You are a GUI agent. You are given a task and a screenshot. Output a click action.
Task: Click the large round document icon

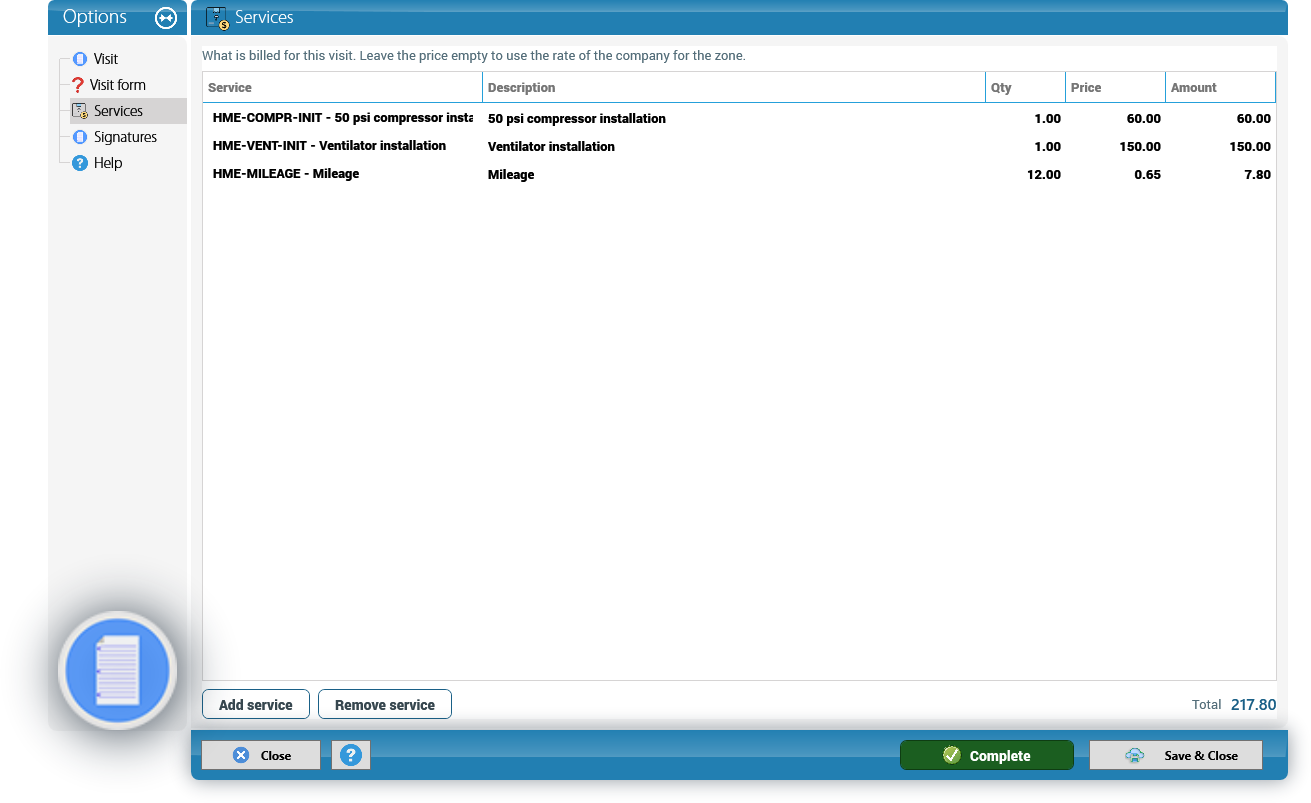[x=118, y=670]
